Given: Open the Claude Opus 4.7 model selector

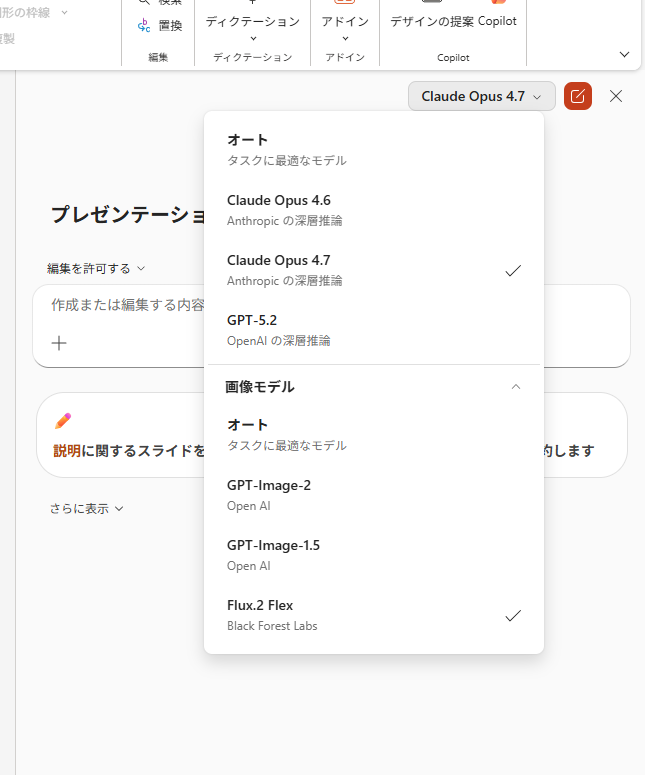Looking at the screenshot, I should [481, 96].
